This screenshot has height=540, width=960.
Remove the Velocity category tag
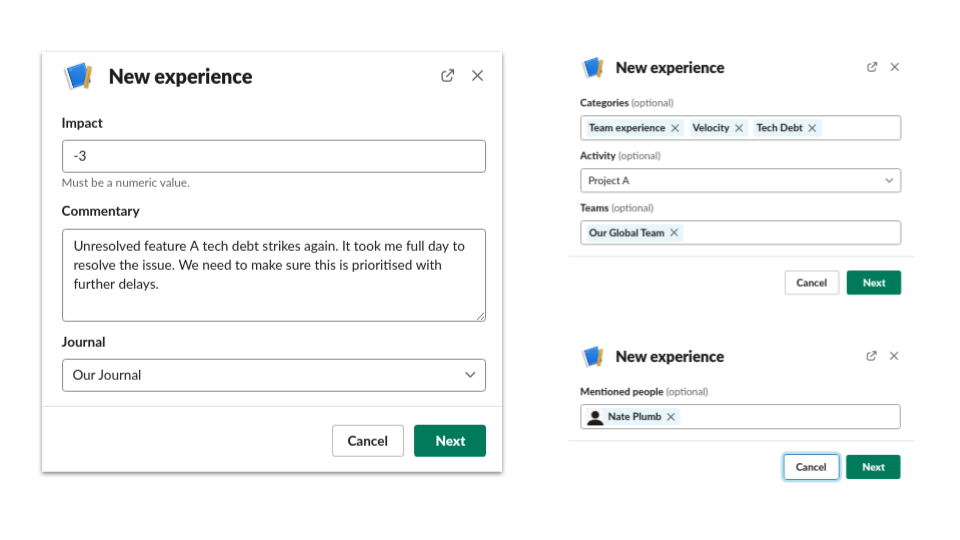click(739, 128)
